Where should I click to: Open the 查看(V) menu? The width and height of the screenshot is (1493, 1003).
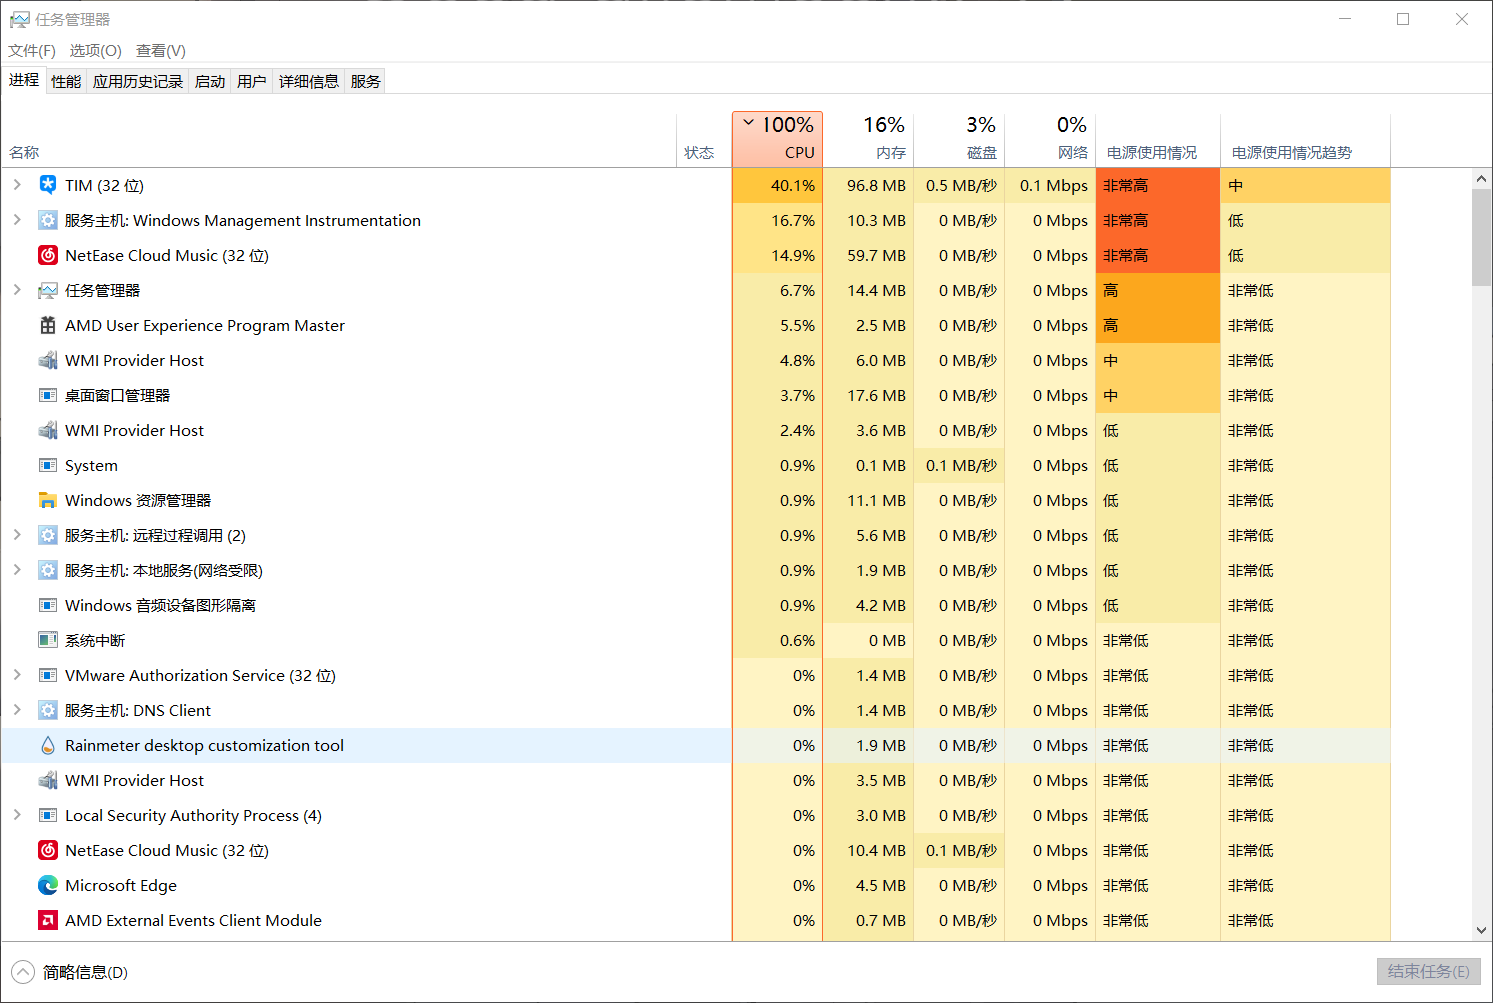pos(161,50)
